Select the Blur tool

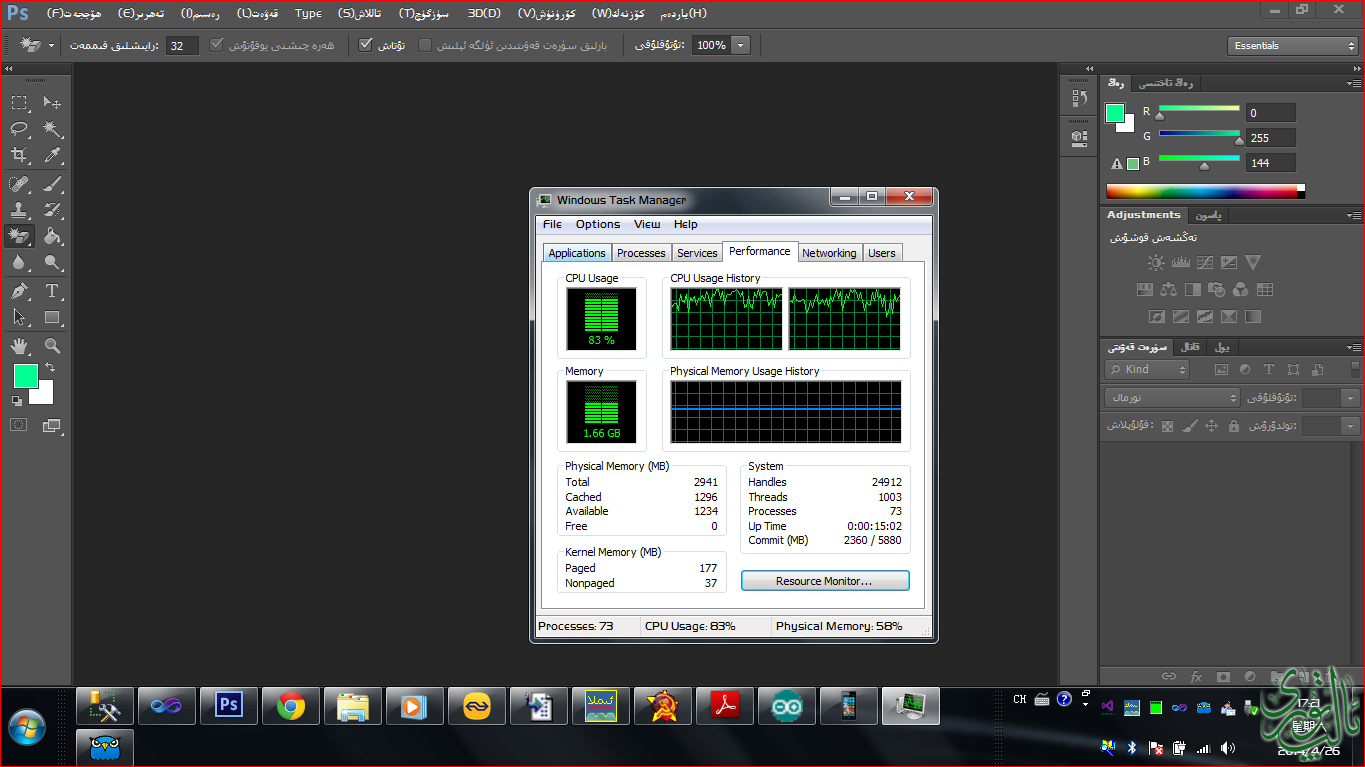pyautogui.click(x=19, y=263)
